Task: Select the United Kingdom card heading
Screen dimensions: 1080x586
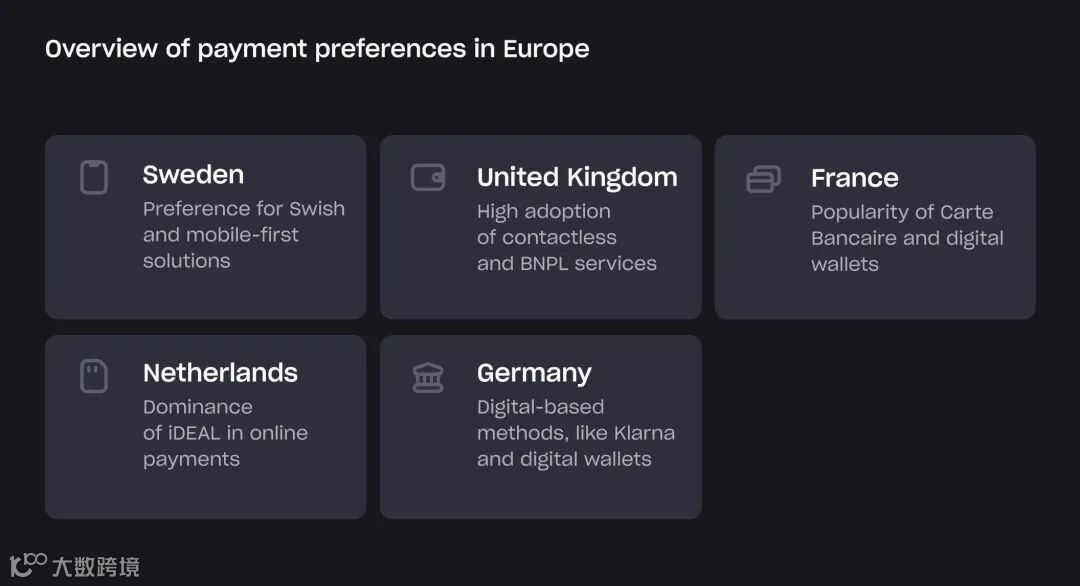Action: pos(577,177)
